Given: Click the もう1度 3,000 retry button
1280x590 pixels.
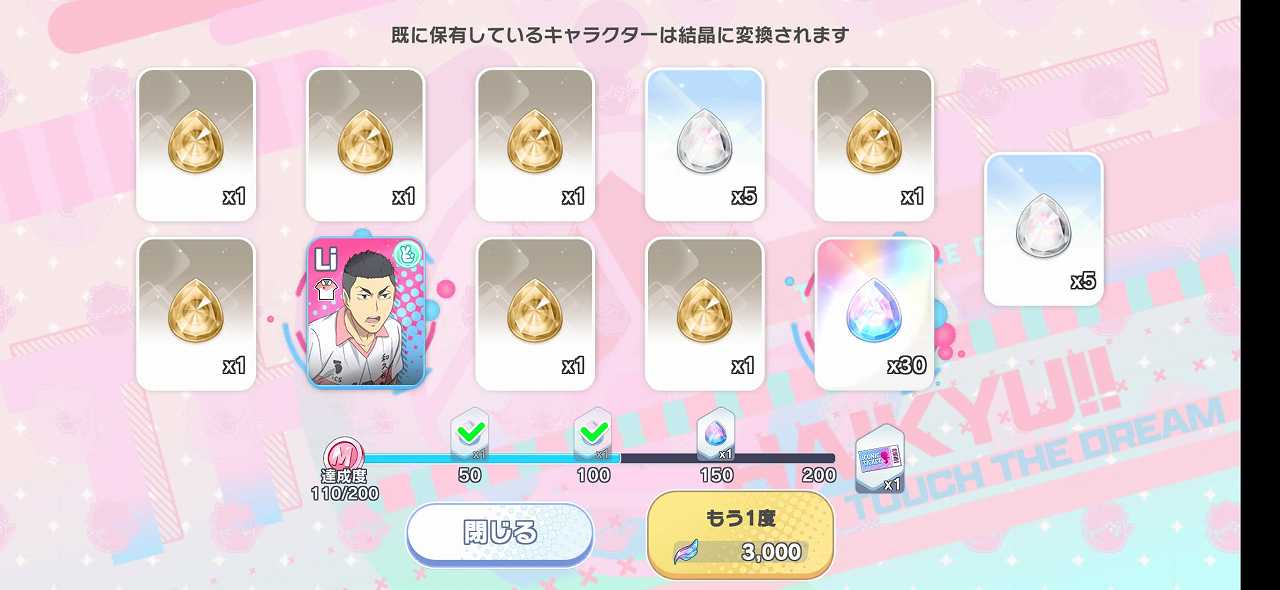Looking at the screenshot, I should (741, 535).
